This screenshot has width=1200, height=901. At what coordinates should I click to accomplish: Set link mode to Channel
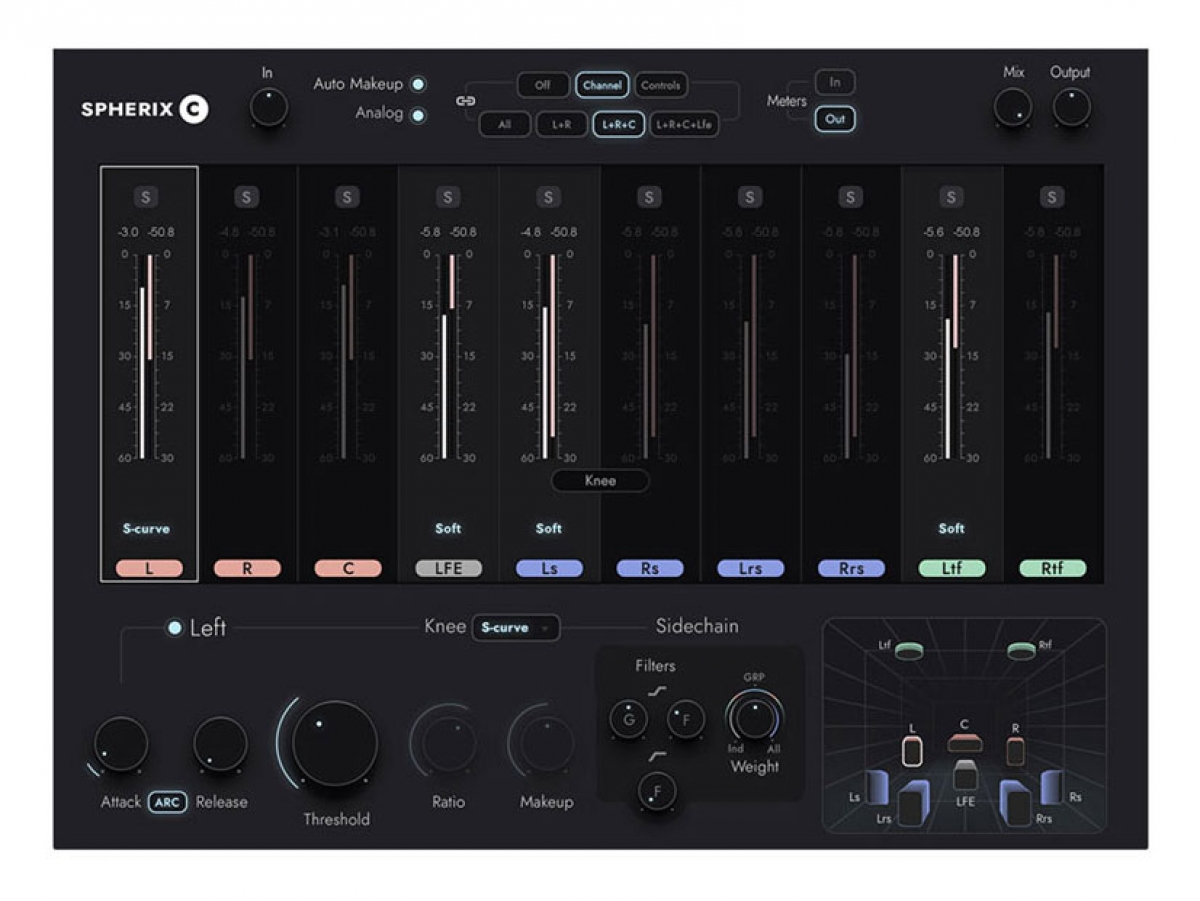click(603, 86)
